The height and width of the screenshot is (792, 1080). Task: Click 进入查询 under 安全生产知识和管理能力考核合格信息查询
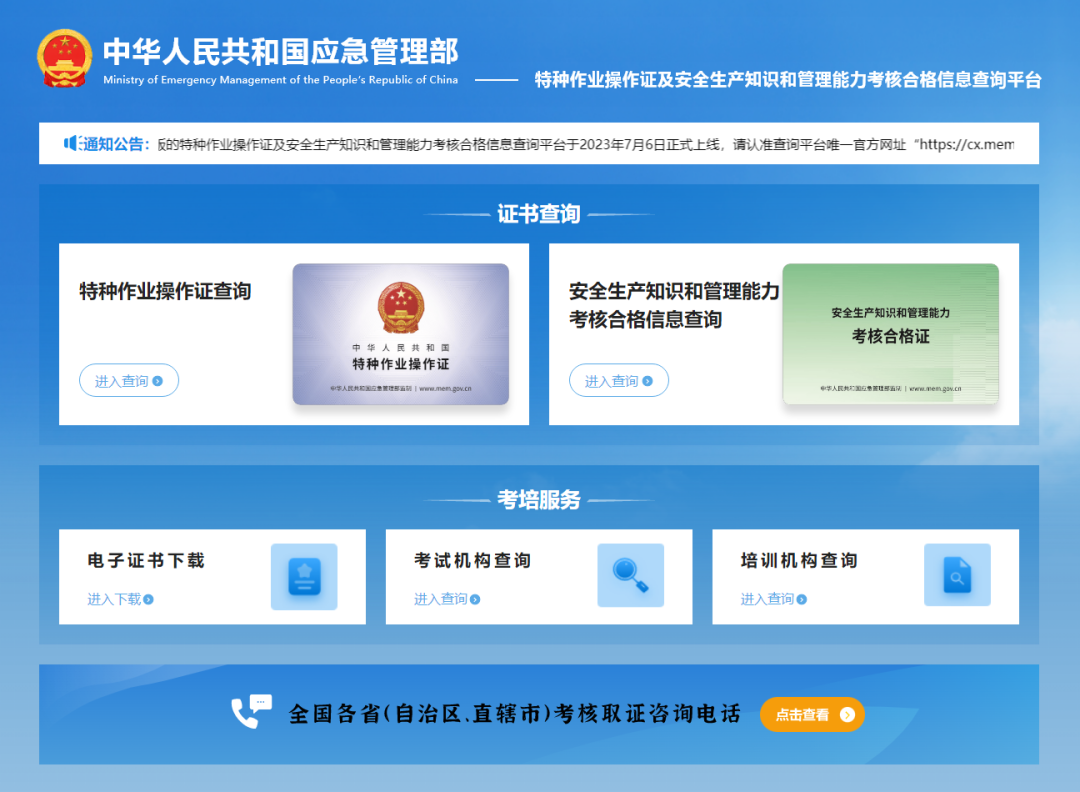click(619, 380)
